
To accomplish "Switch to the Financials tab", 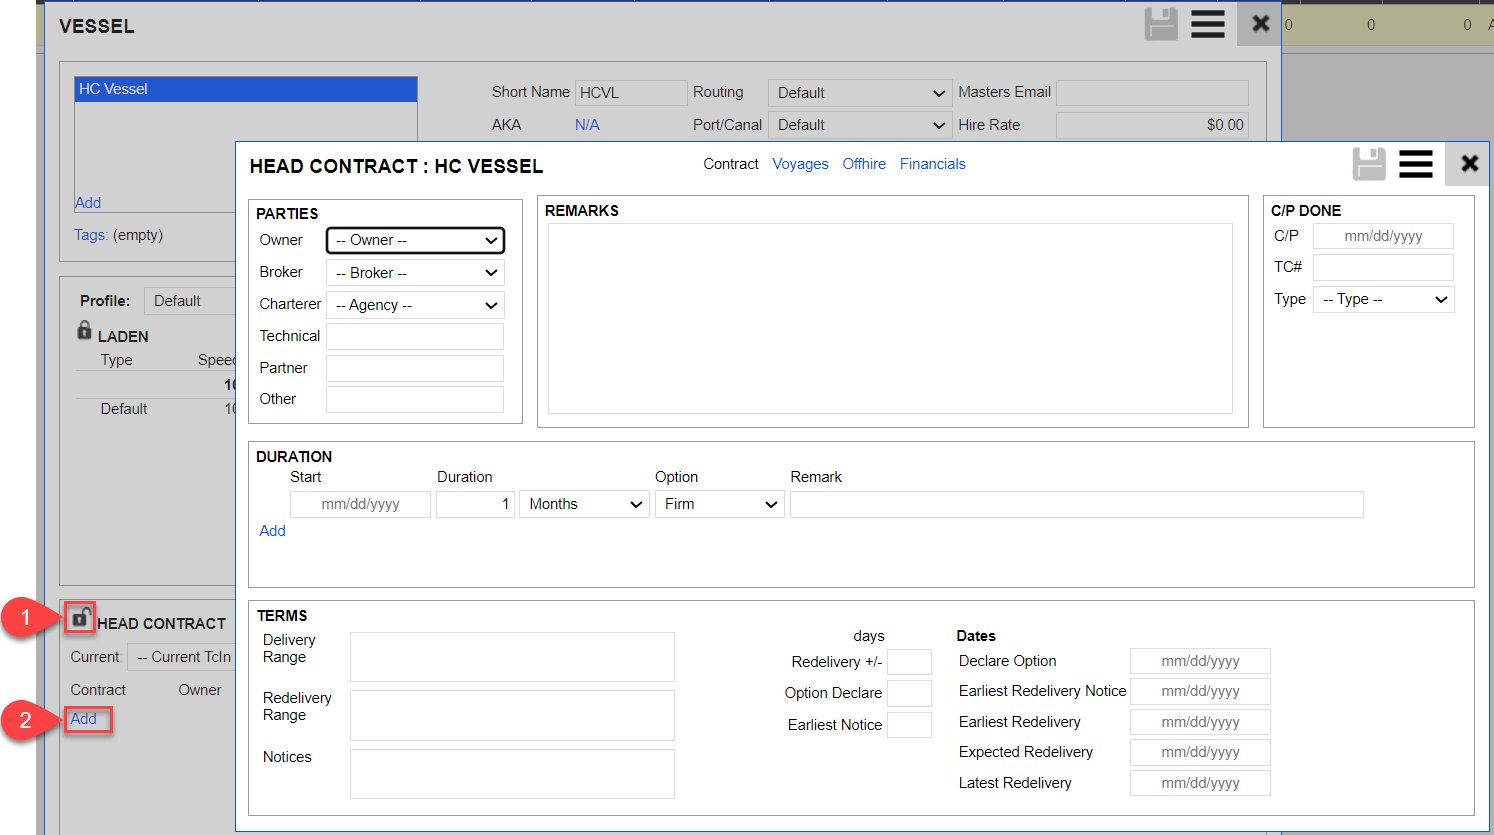I will pos(932,164).
